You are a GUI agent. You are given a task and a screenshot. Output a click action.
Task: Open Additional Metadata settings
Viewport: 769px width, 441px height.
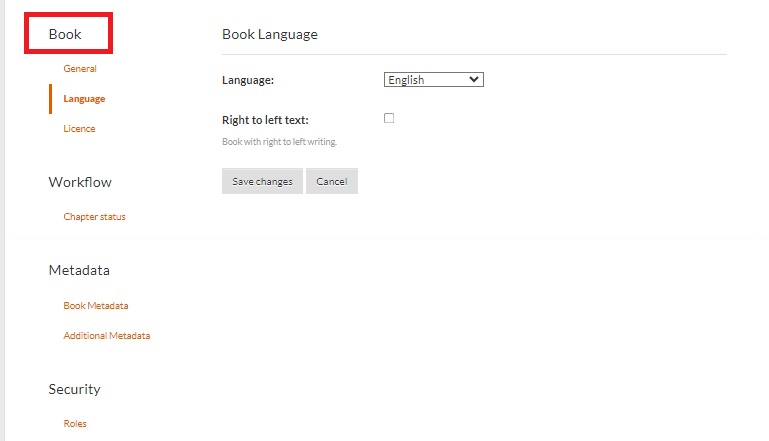107,336
